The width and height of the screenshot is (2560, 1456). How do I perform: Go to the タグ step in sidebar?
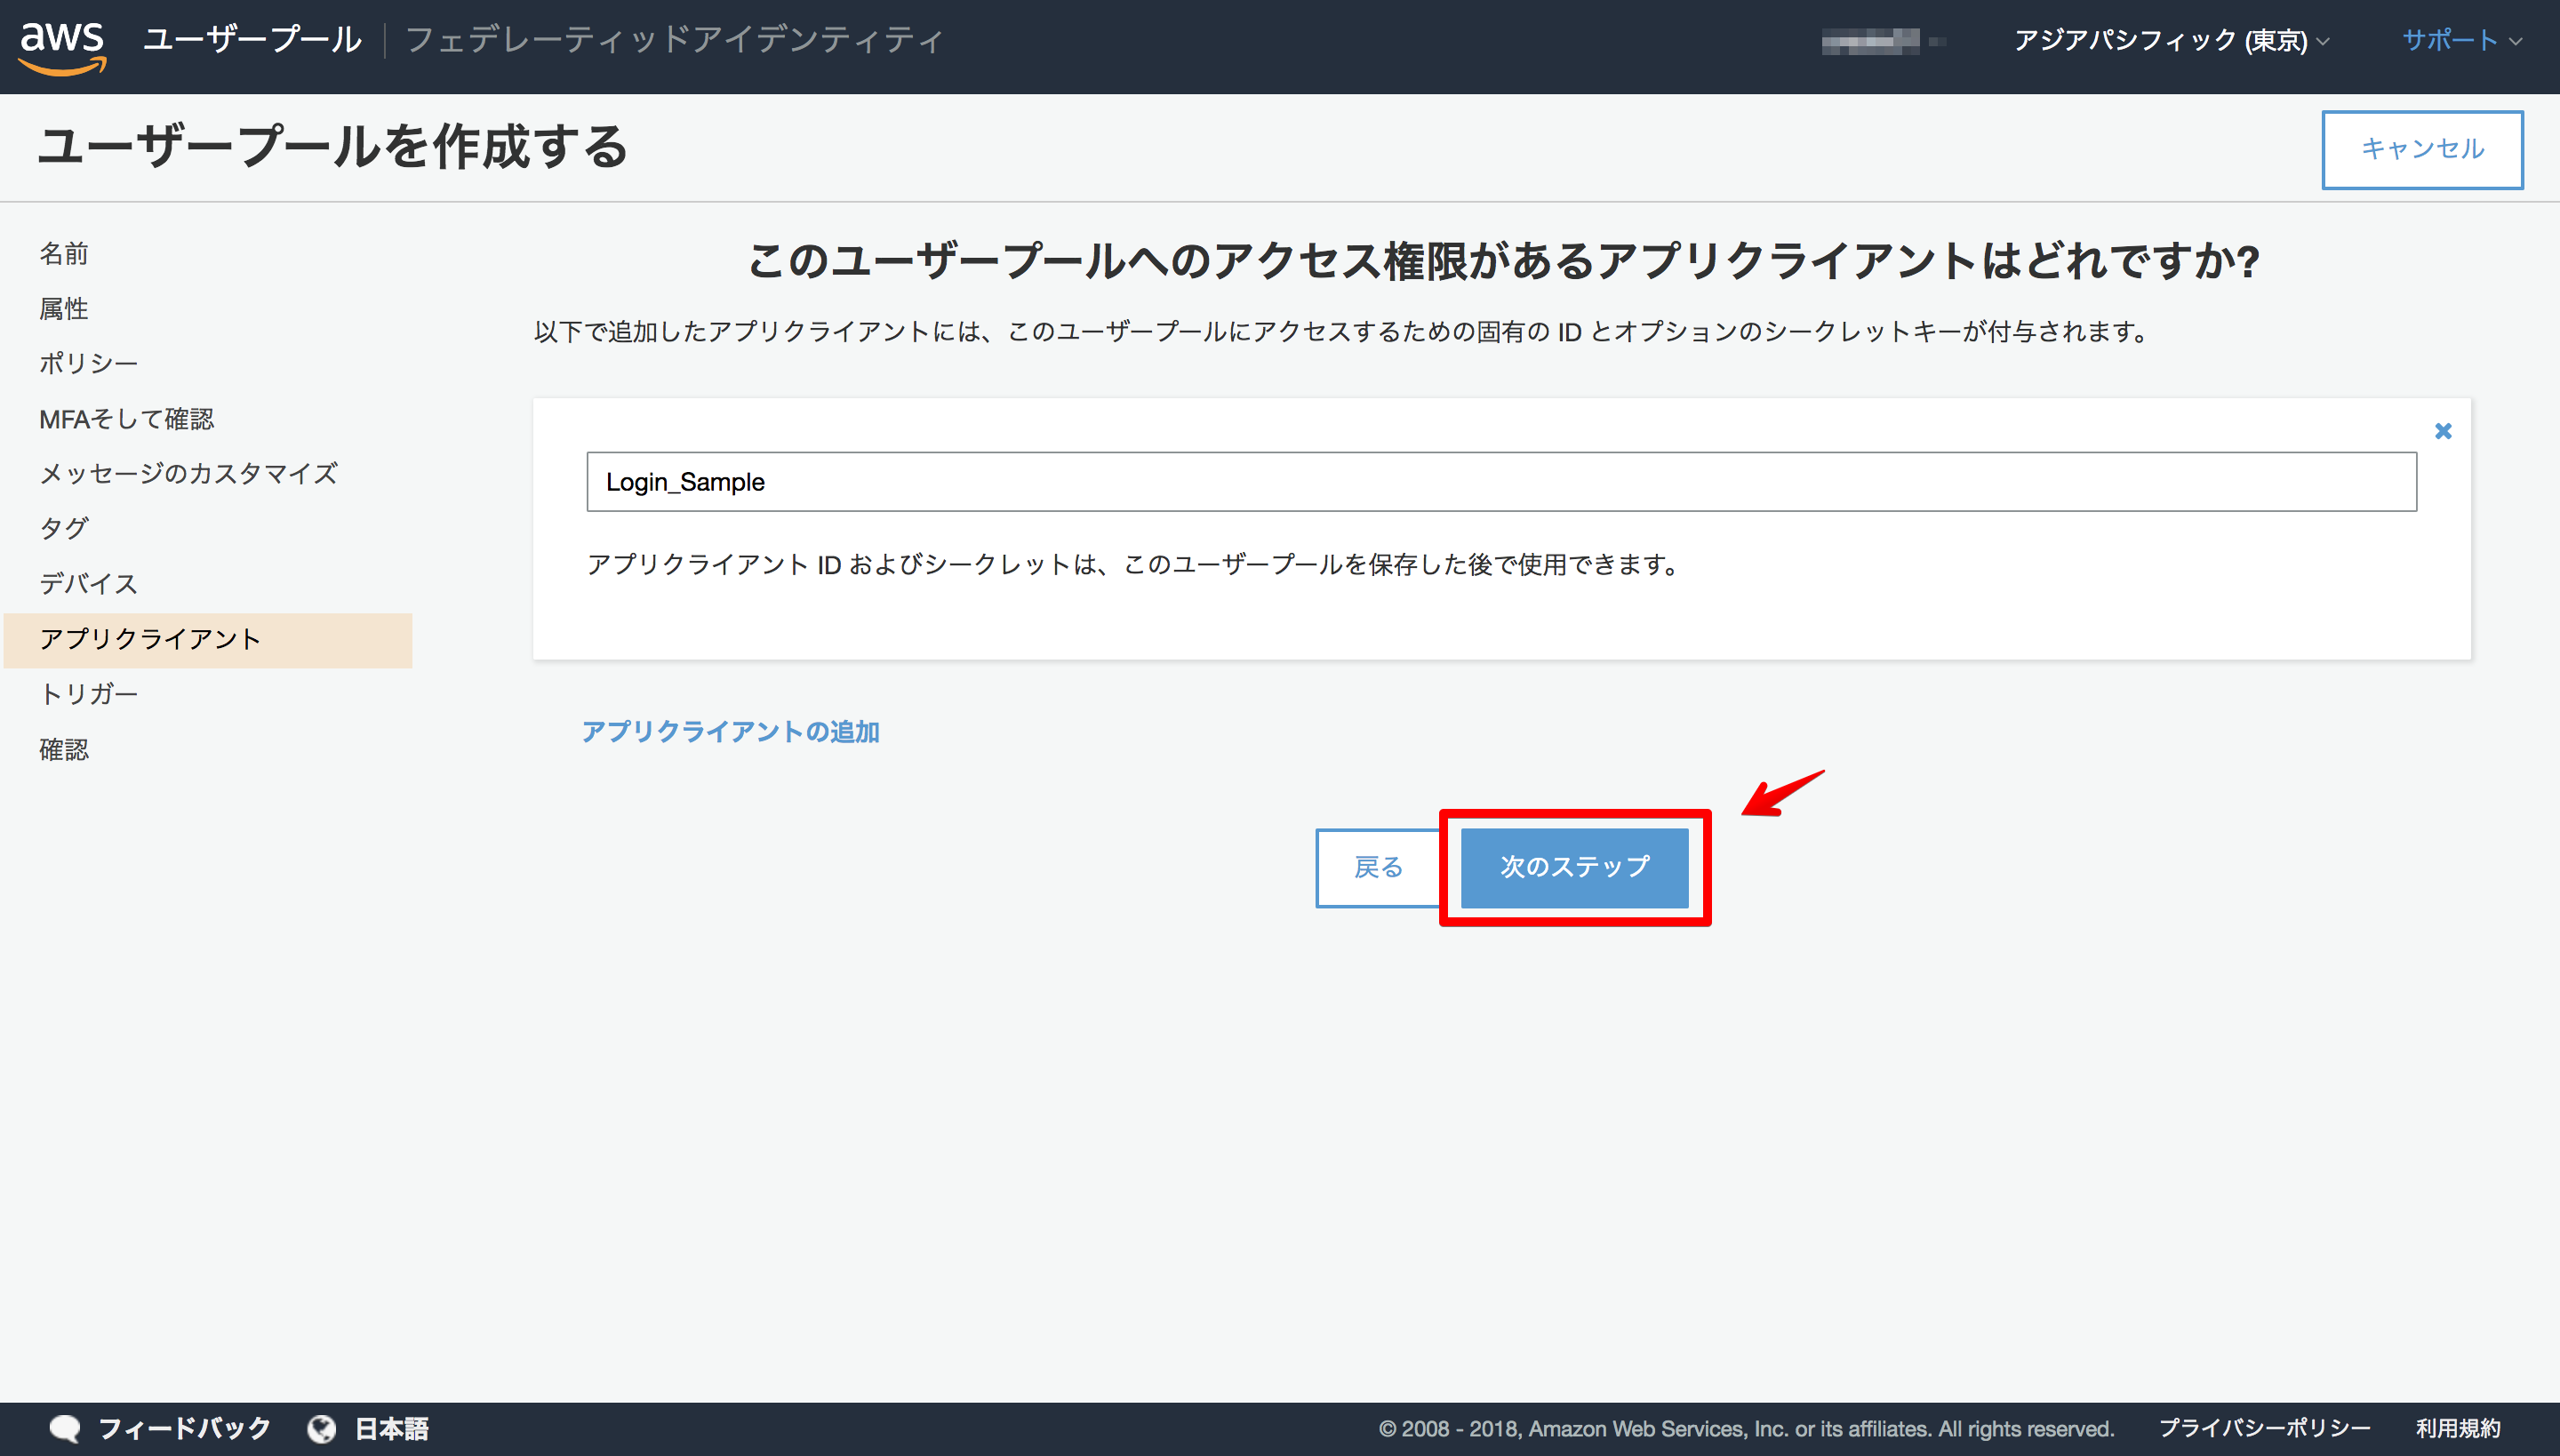pyautogui.click(x=64, y=528)
